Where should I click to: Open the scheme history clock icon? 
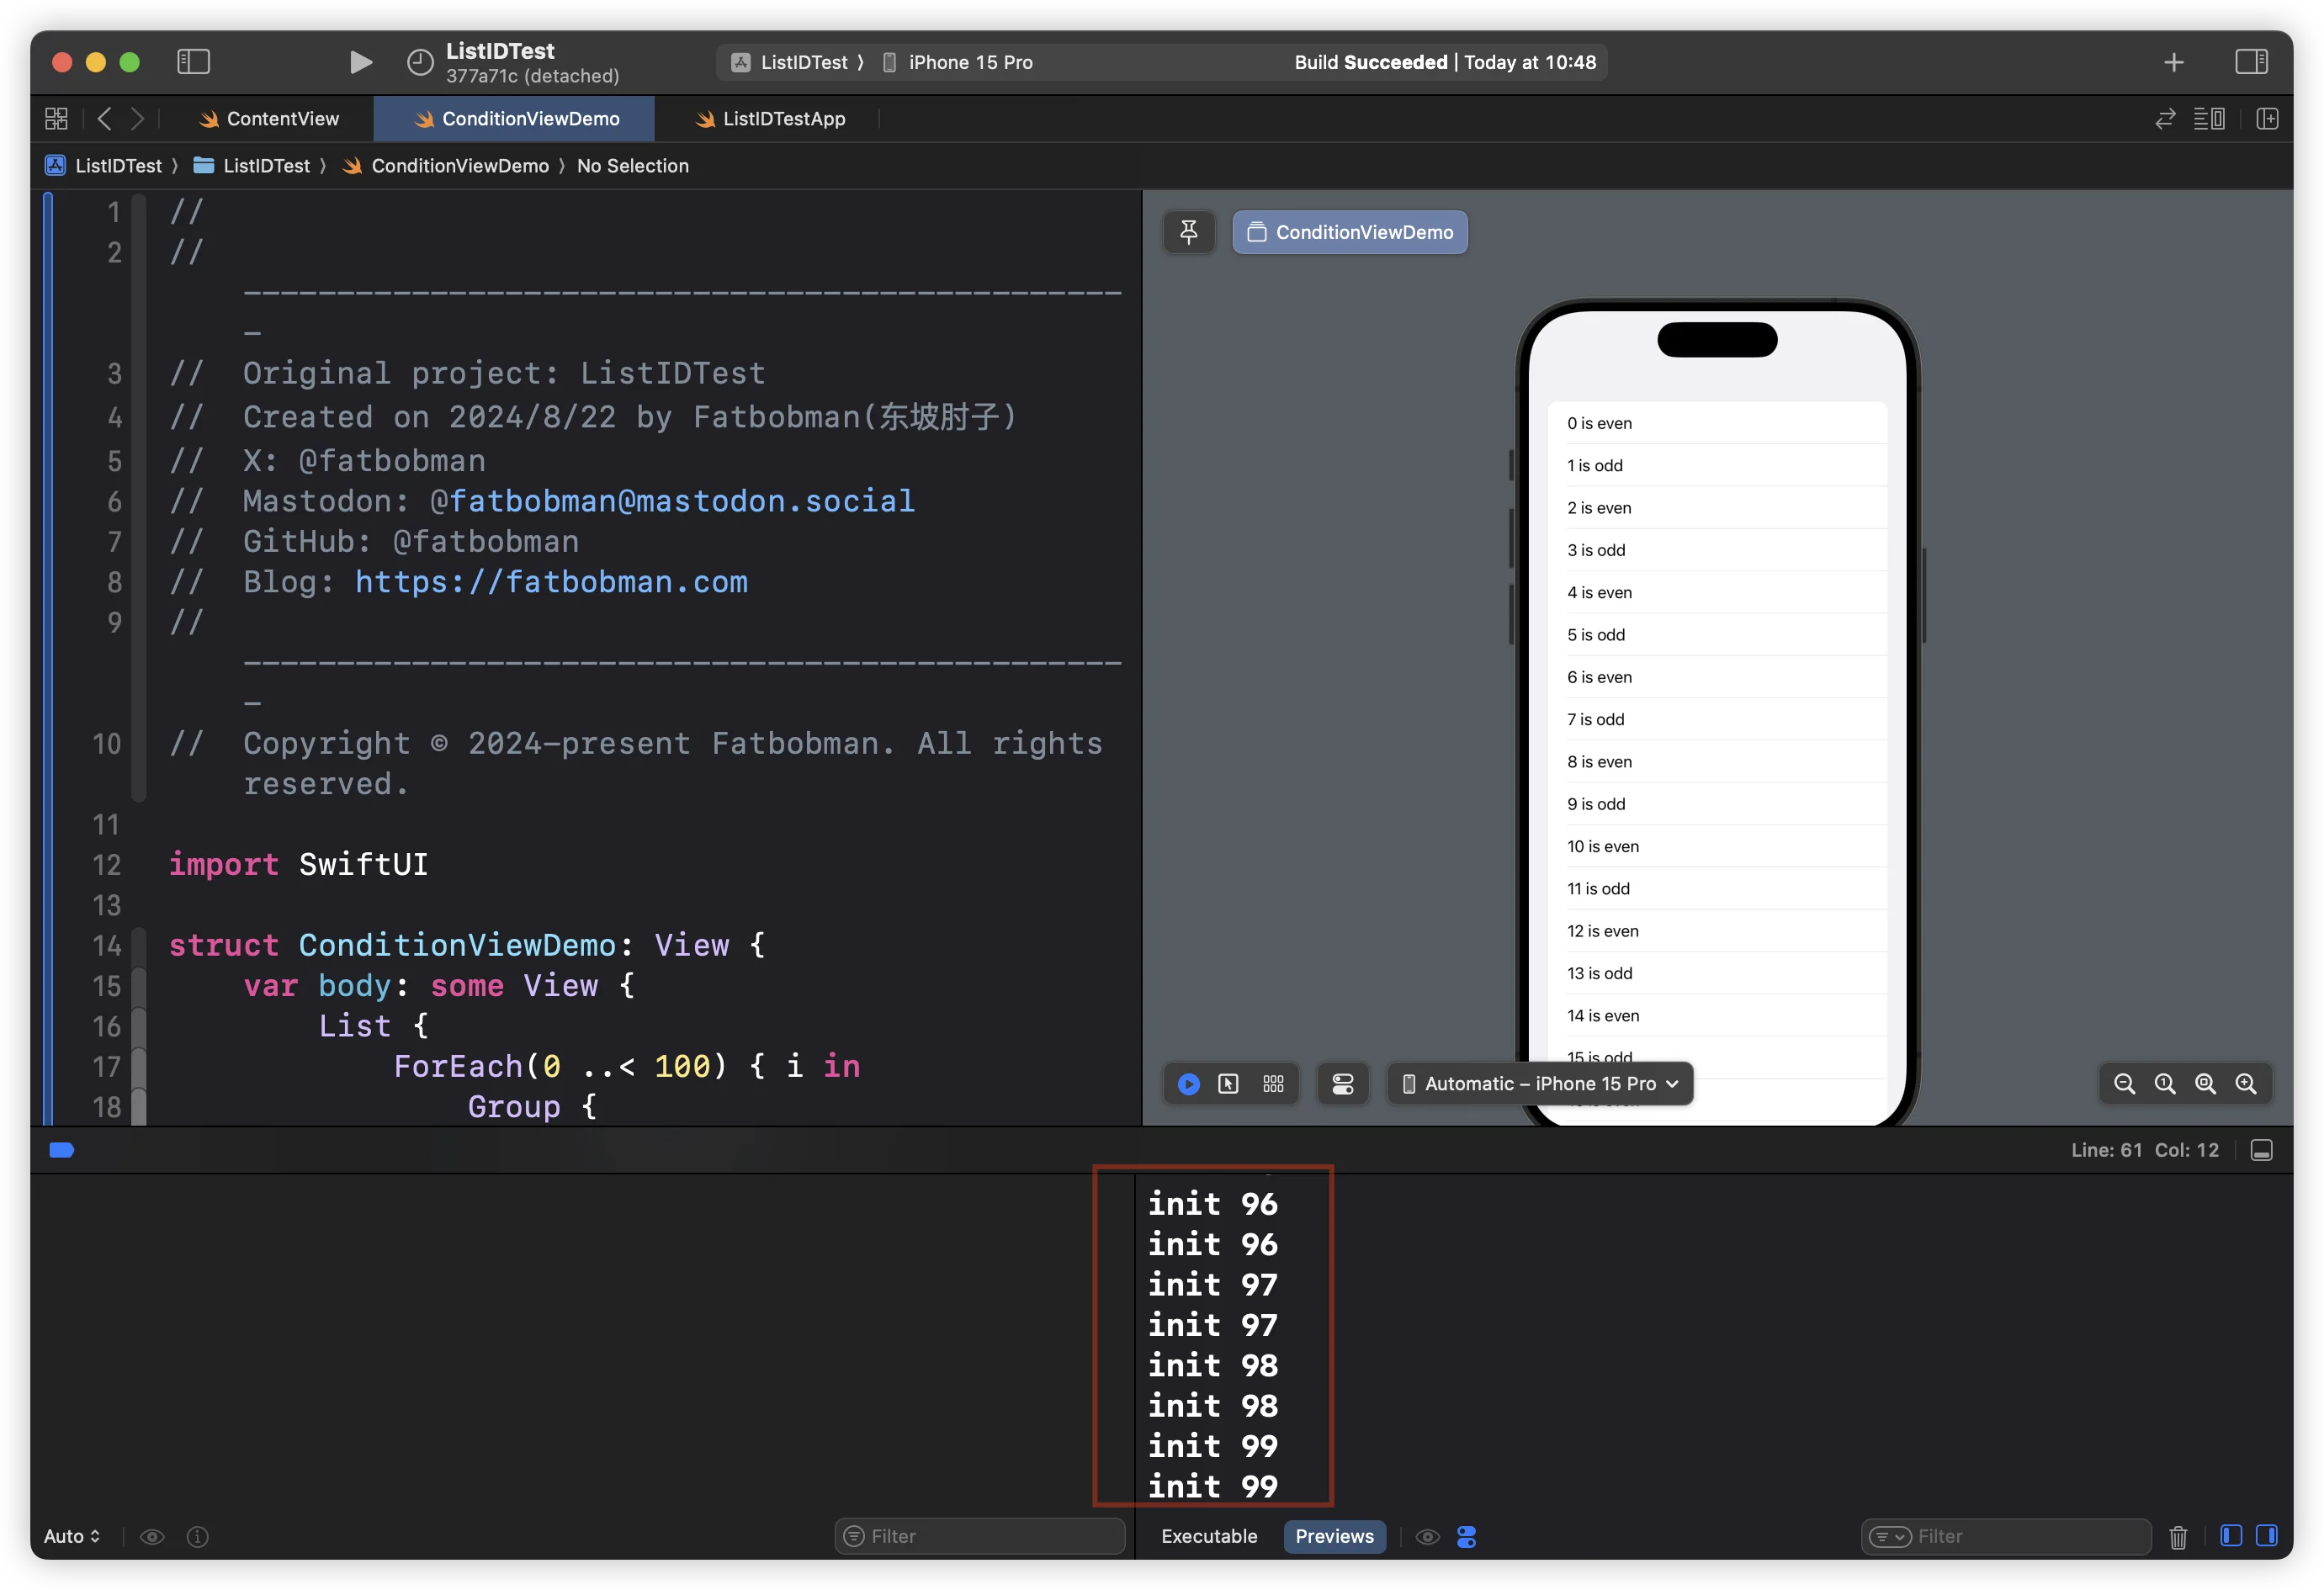point(420,62)
